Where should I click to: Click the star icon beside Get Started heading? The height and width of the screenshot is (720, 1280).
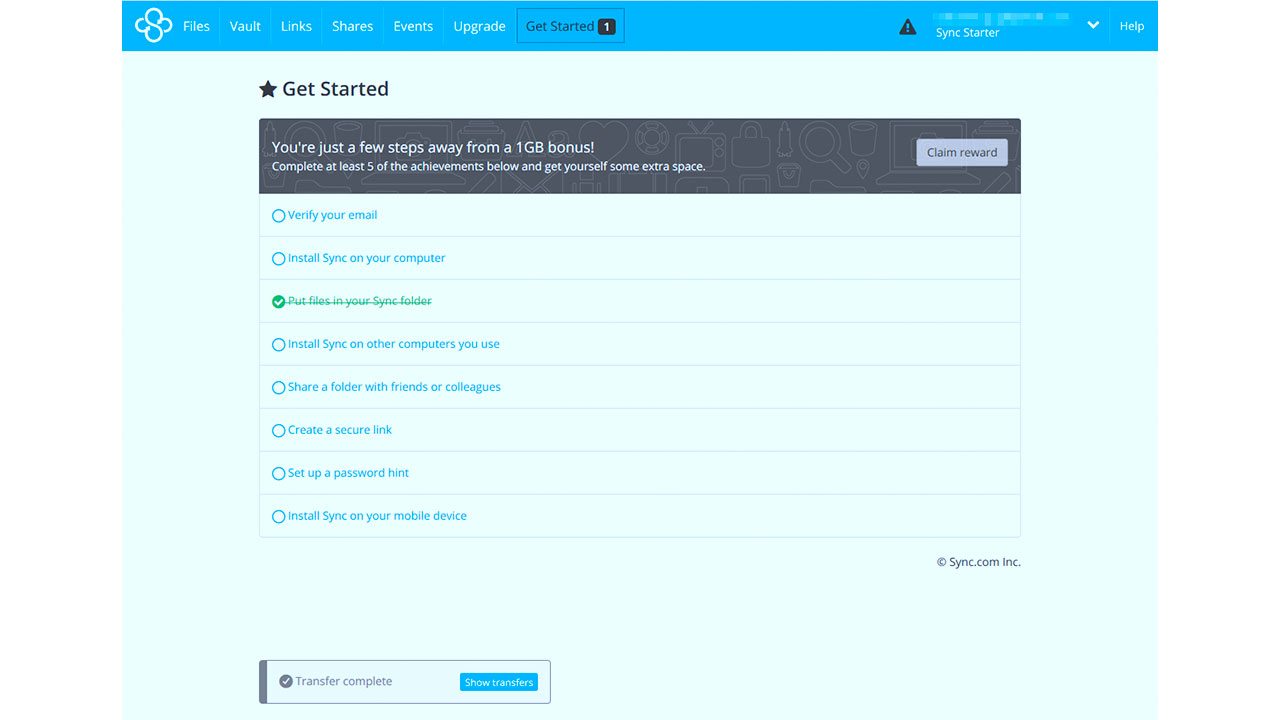tap(268, 90)
